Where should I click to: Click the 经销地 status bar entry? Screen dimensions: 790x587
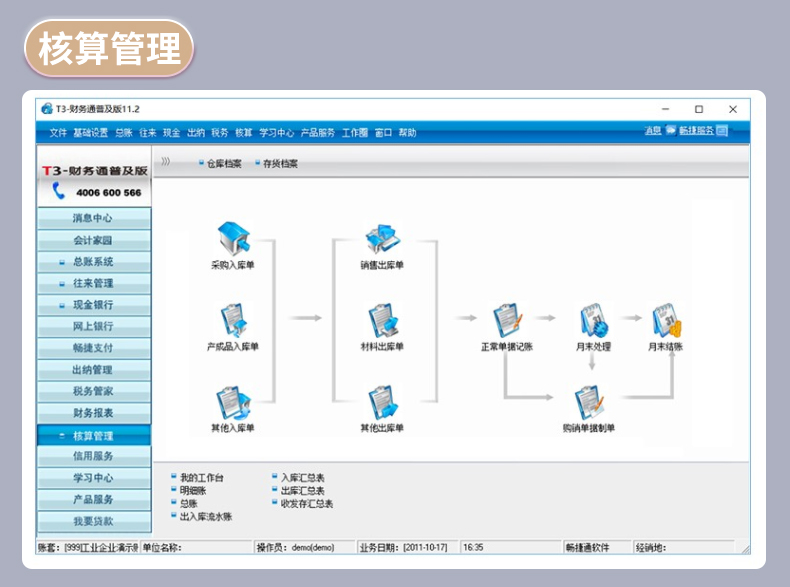pyautogui.click(x=684, y=547)
